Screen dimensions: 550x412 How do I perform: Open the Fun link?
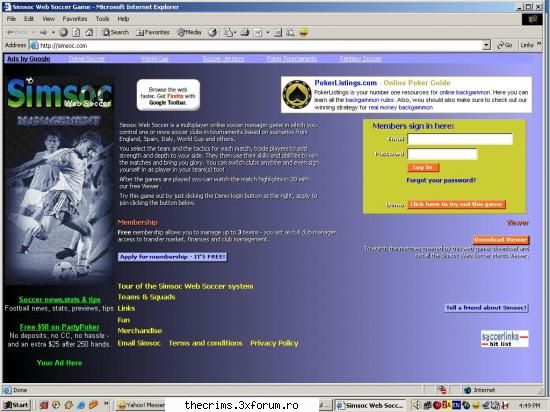point(123,320)
